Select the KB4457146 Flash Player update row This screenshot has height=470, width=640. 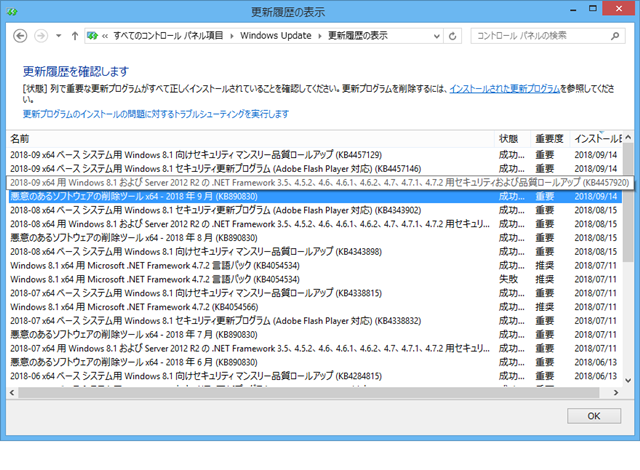(x=315, y=169)
